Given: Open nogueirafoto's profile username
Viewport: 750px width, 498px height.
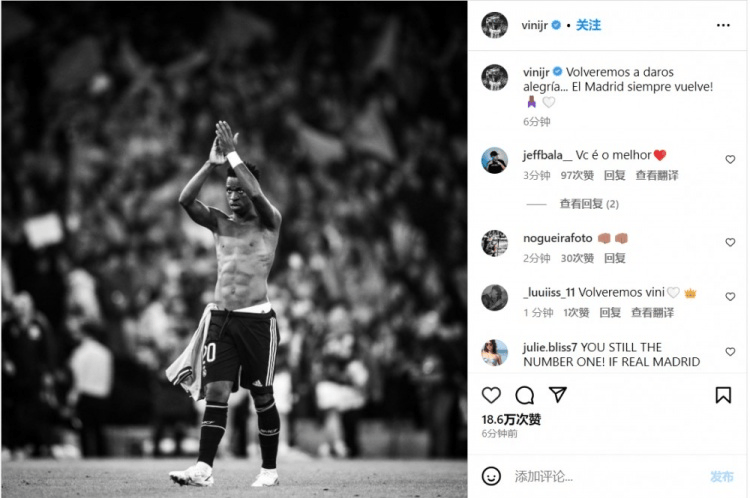Looking at the screenshot, I should (x=557, y=238).
